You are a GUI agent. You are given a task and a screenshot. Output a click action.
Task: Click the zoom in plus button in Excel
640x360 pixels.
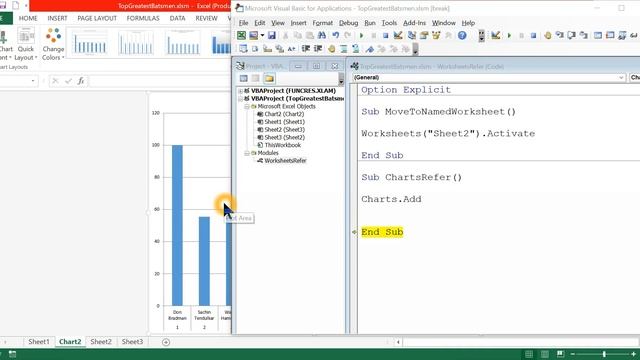[x=633, y=354]
